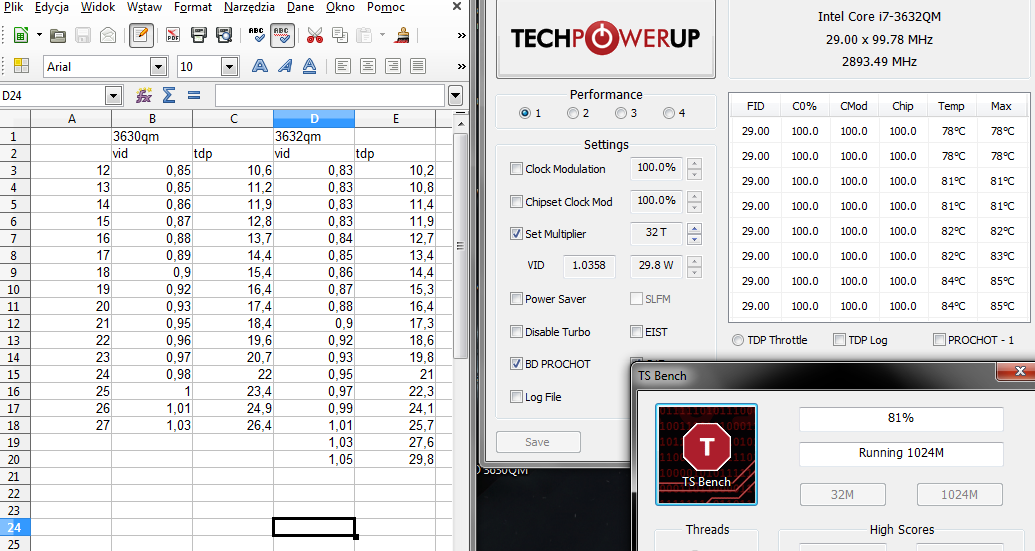Open the font size dropdown
The image size is (1035, 551).
[x=229, y=67]
